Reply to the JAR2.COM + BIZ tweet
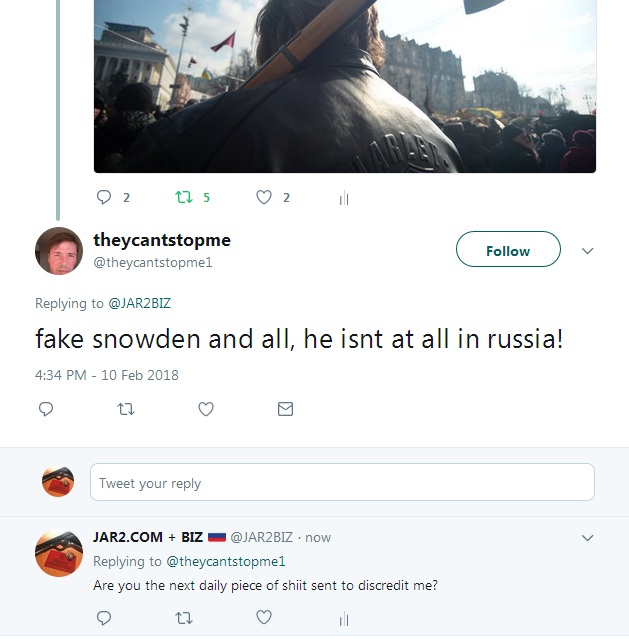Image resolution: width=629 pixels, height=639 pixels. [x=104, y=618]
